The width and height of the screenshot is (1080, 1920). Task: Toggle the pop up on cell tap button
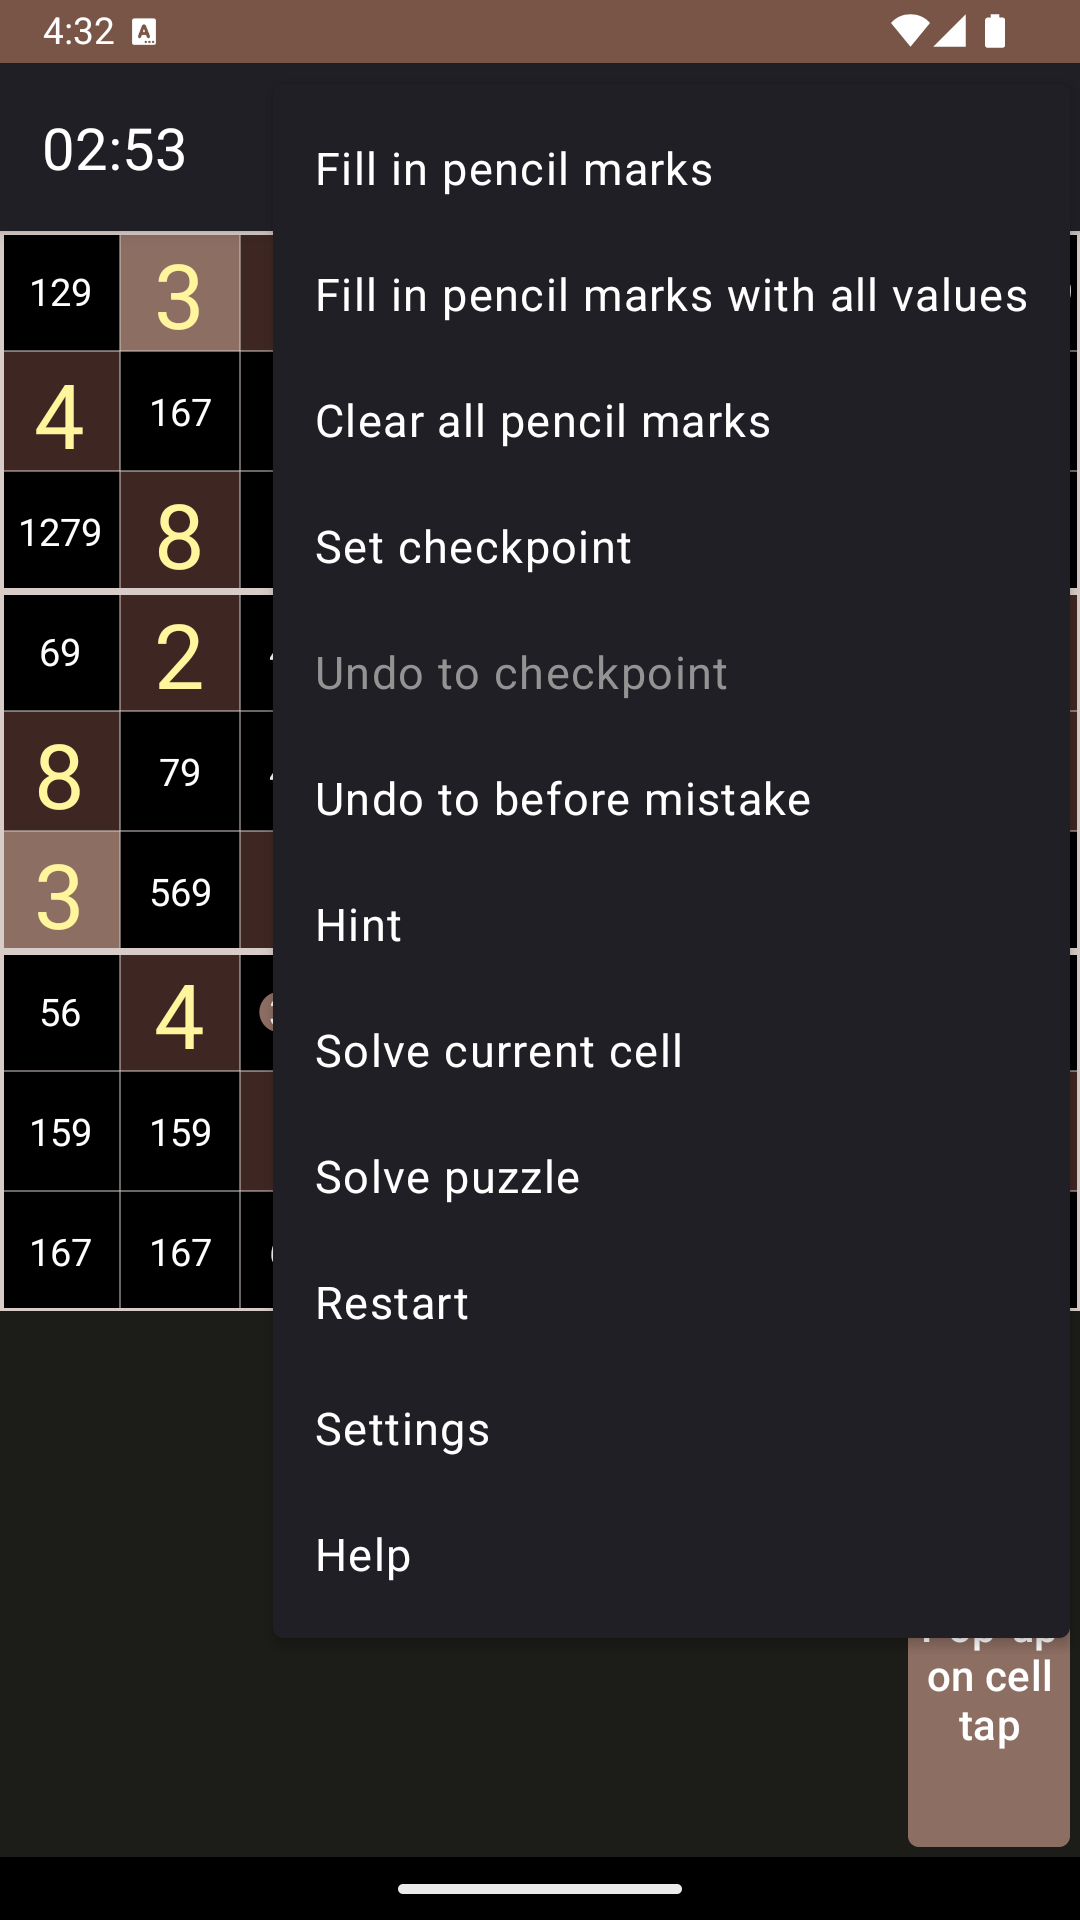(x=988, y=1740)
